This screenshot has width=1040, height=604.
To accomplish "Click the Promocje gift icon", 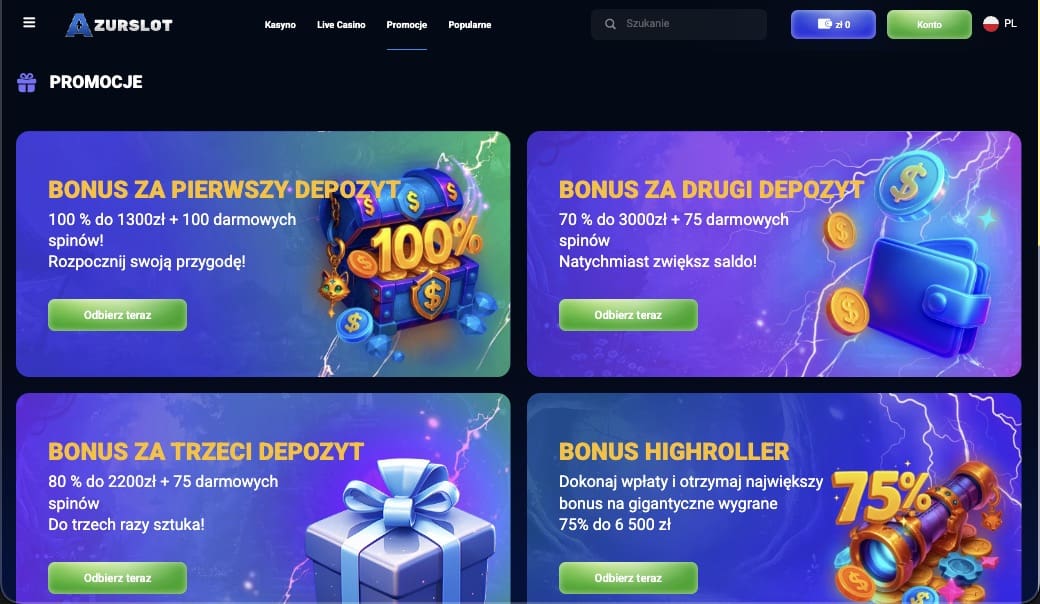I will 27,82.
